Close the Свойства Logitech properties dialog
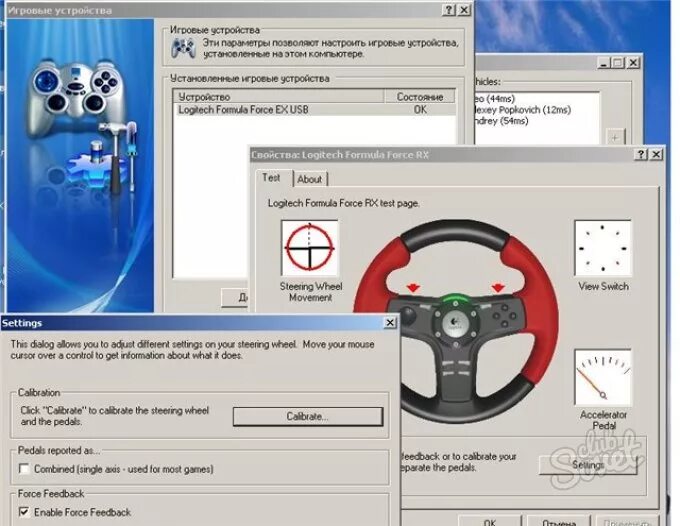This screenshot has width=680, height=526. (x=657, y=154)
